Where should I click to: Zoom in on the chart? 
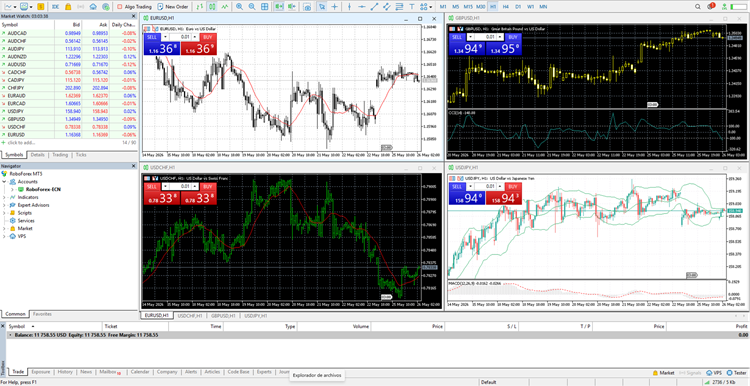[239, 7]
